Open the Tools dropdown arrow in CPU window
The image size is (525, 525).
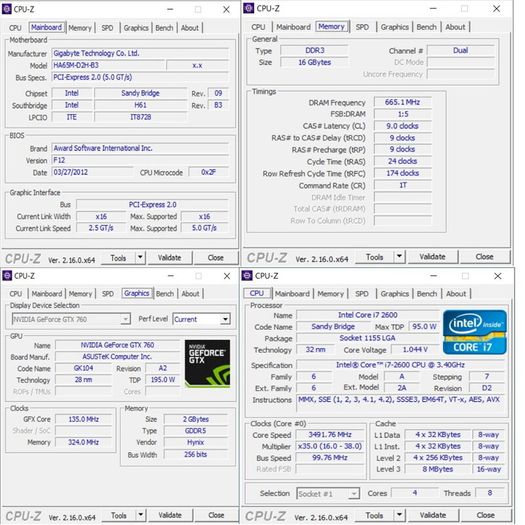click(399, 515)
